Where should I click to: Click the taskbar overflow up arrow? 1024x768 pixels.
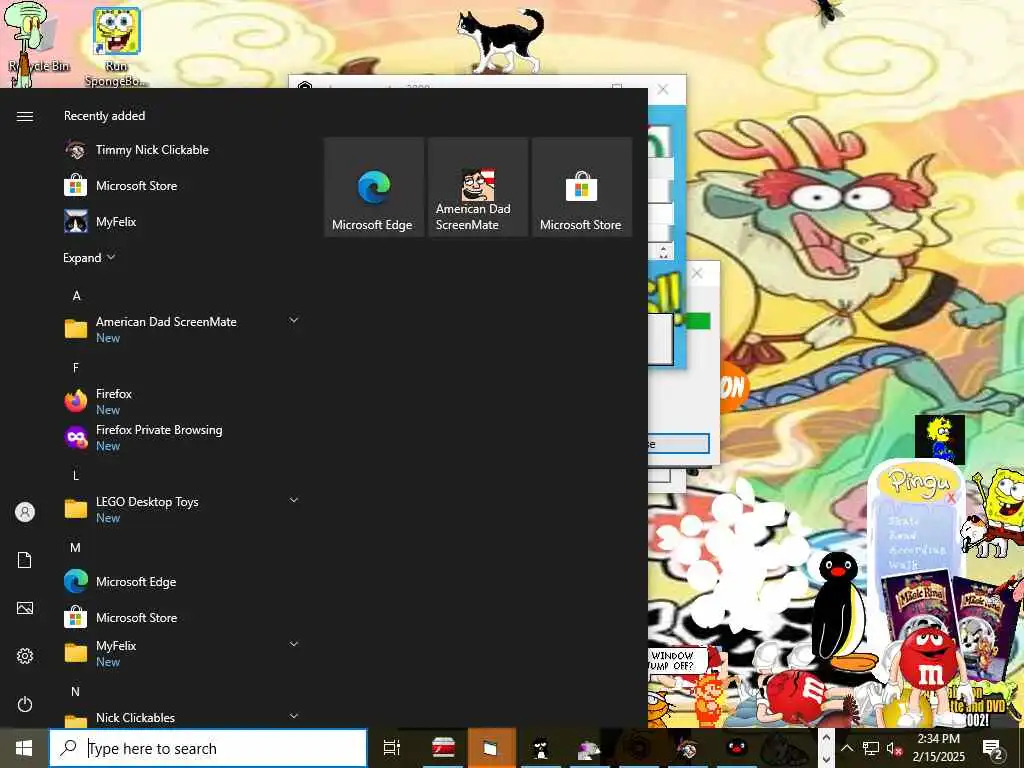(x=826, y=737)
